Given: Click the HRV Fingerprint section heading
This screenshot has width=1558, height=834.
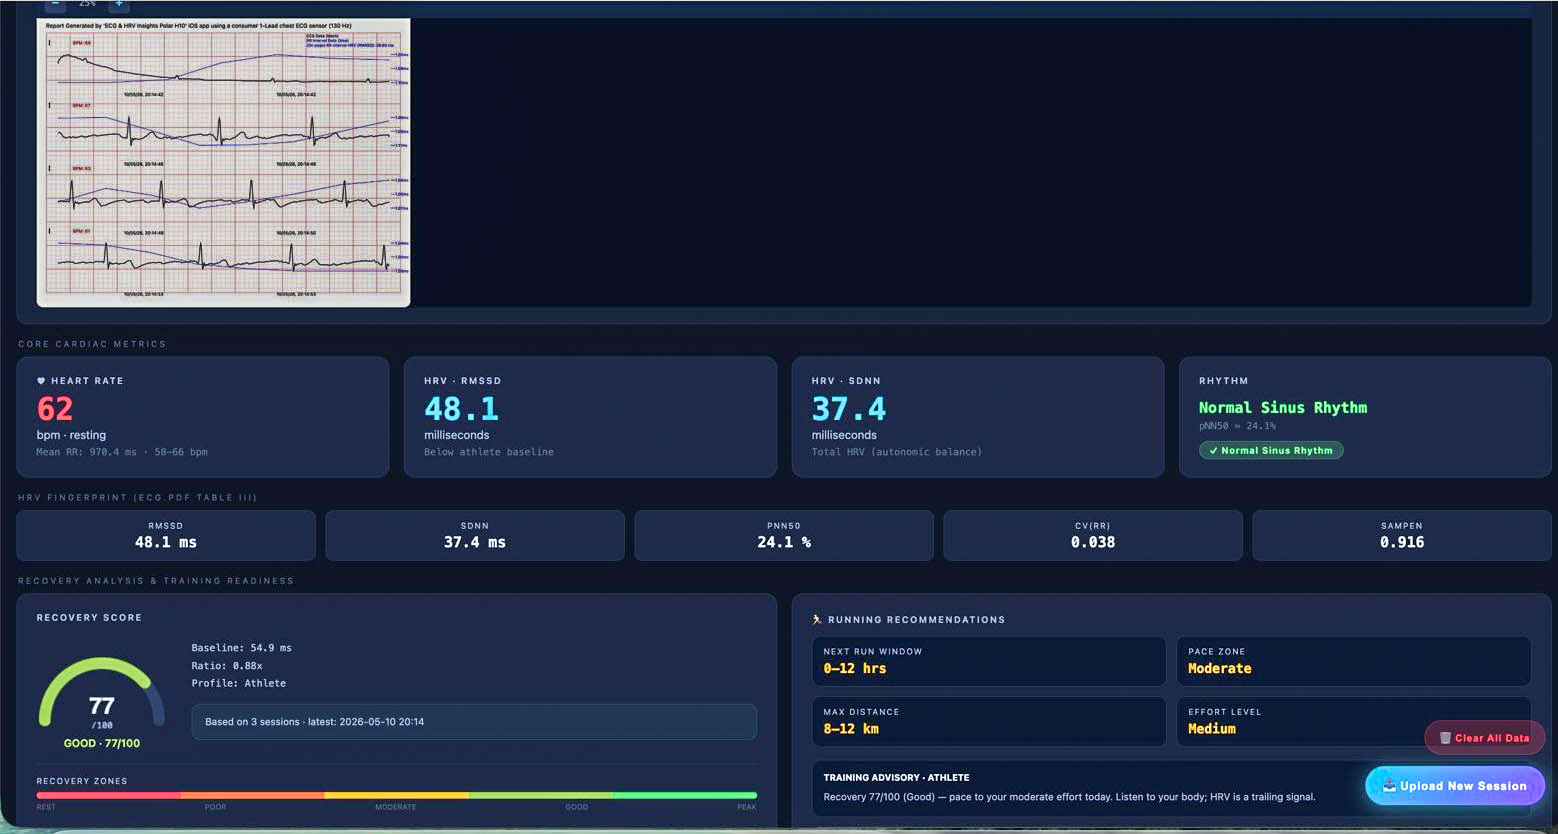Looking at the screenshot, I should coord(137,497).
